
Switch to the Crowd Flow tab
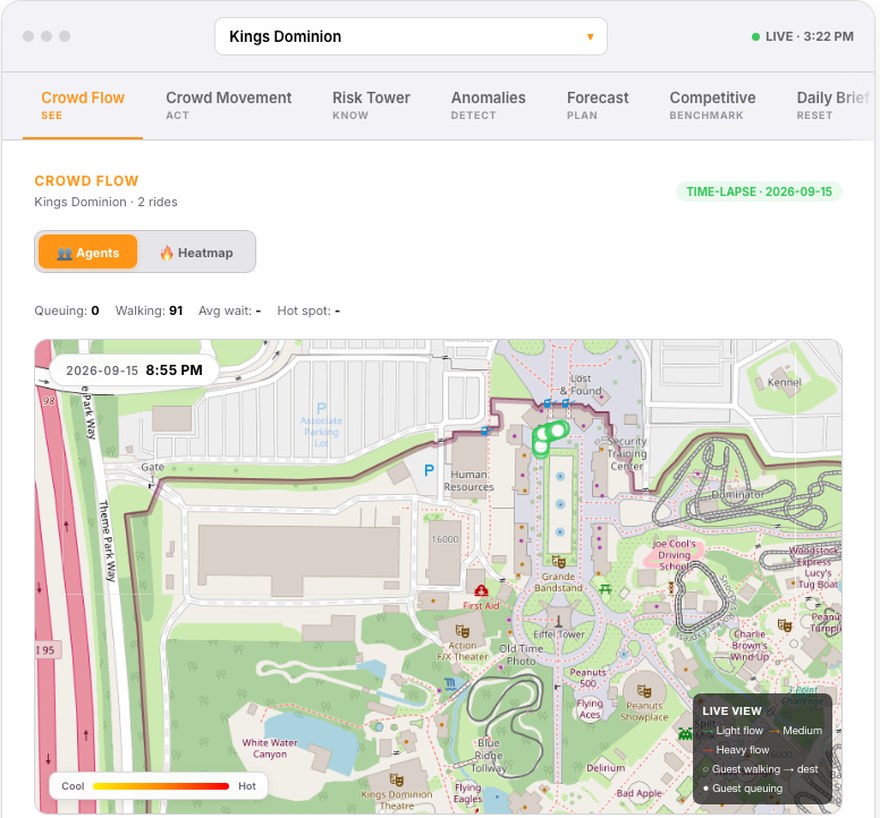82,105
